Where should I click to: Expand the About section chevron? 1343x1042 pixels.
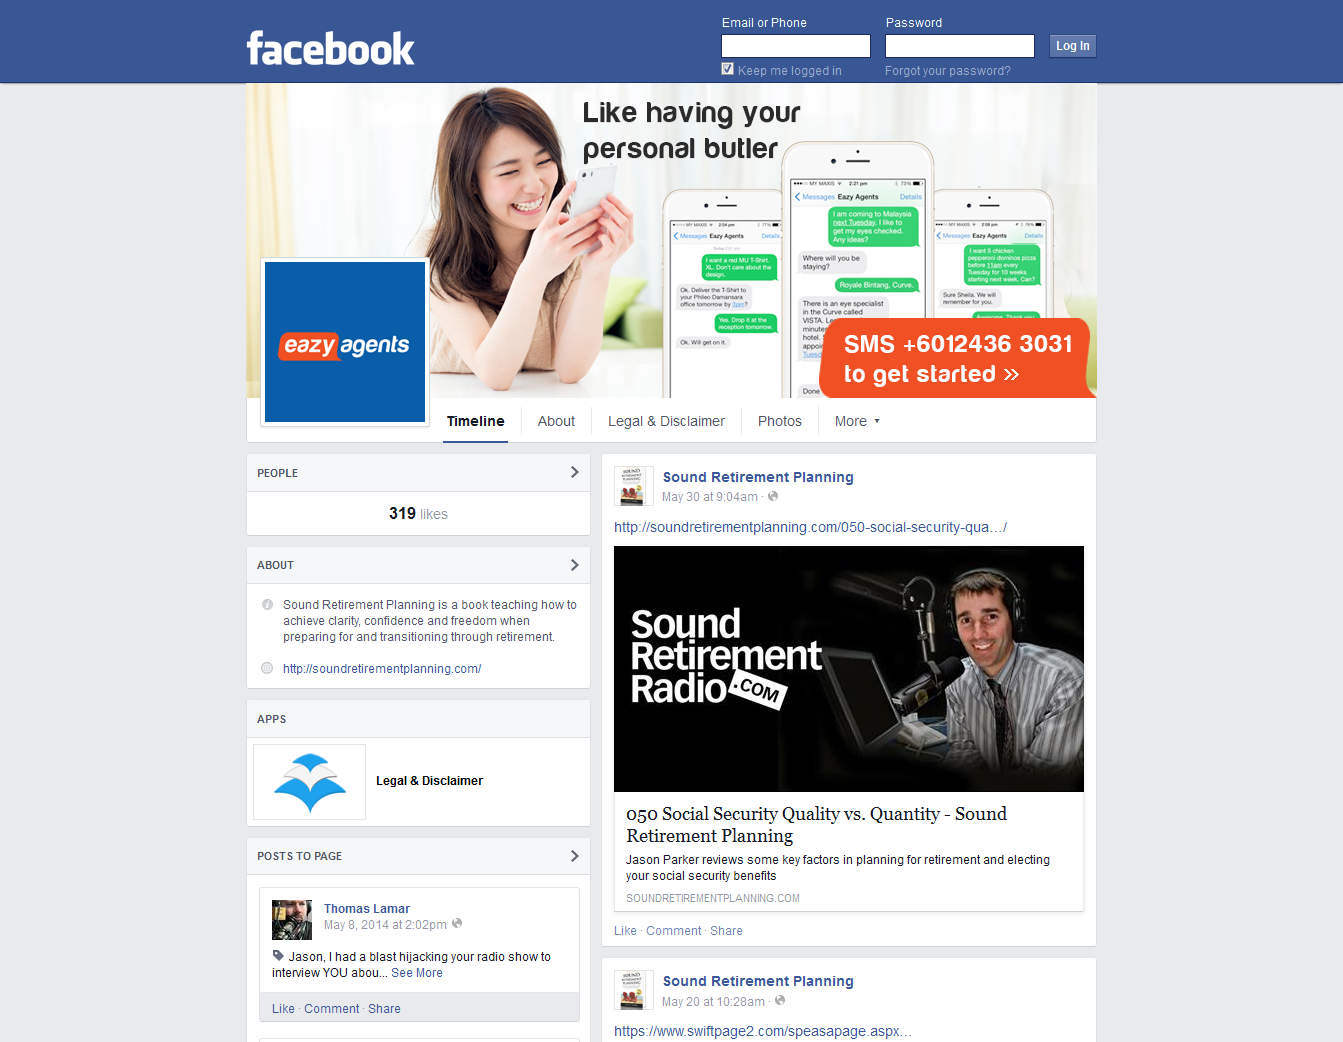(x=574, y=565)
